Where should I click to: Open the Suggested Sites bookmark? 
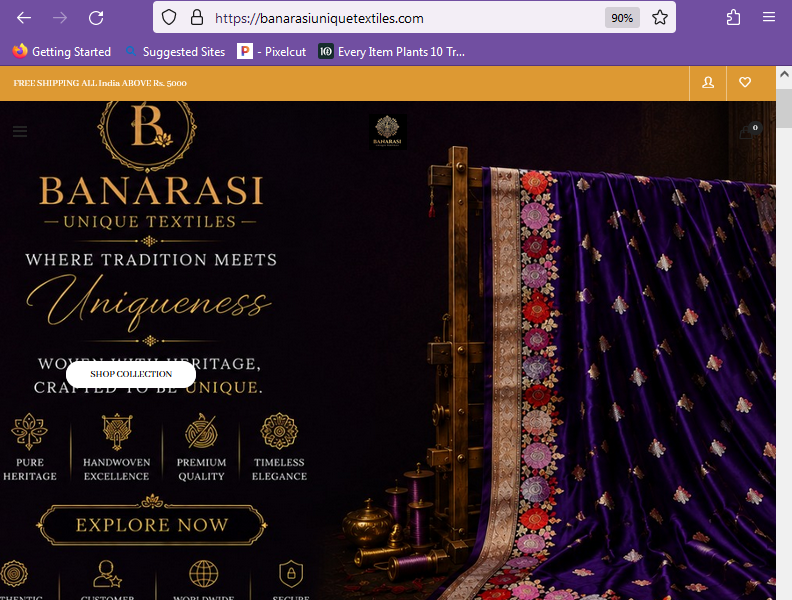pos(175,52)
